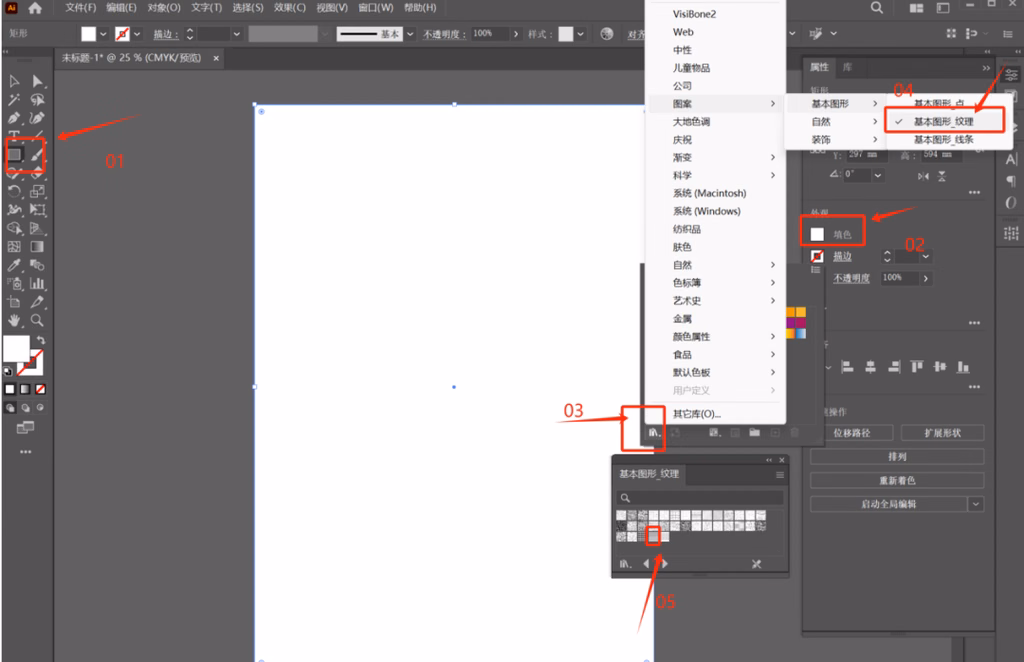Image resolution: width=1024 pixels, height=662 pixels.
Task: Click the 重新着色 button
Action: [x=897, y=481]
